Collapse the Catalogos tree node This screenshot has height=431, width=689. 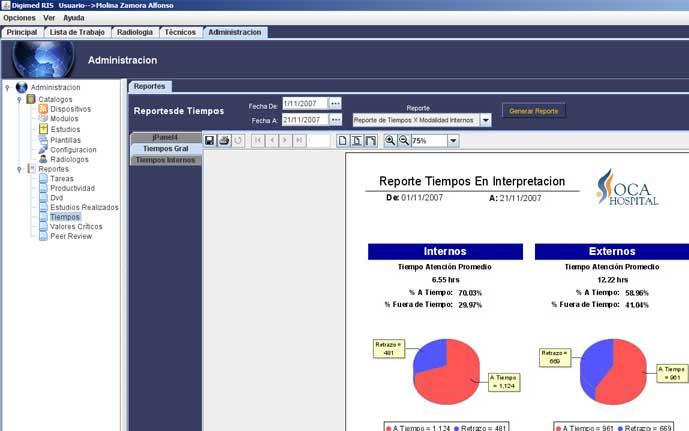(x=19, y=99)
